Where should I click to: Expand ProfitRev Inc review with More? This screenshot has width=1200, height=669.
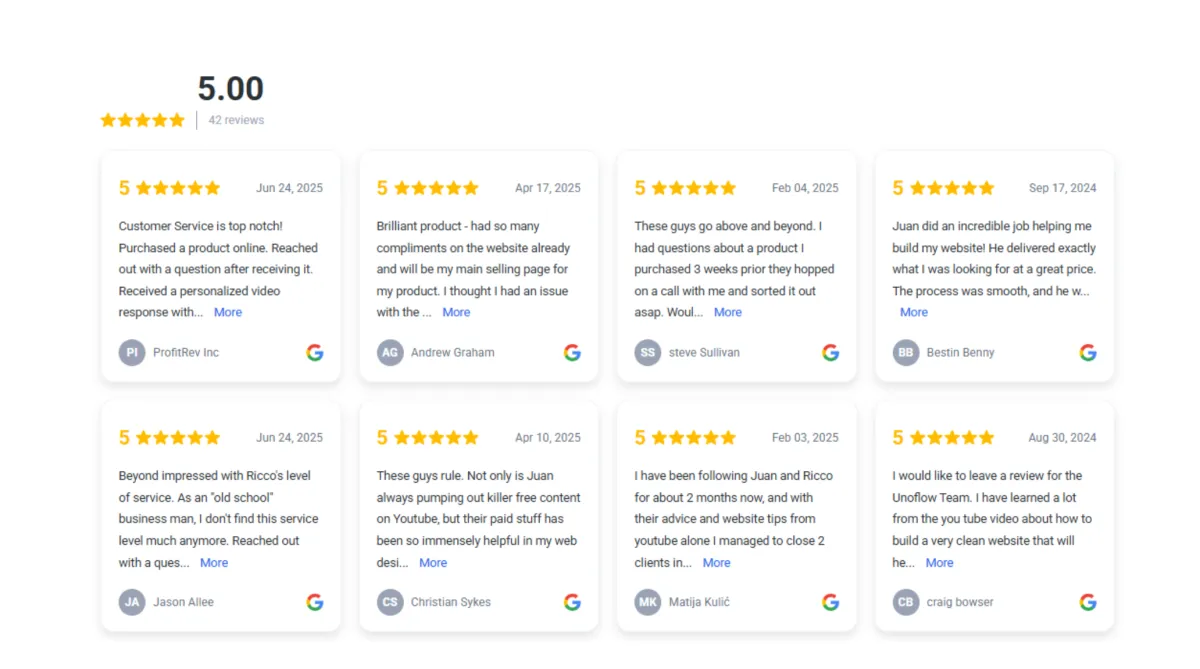[228, 312]
